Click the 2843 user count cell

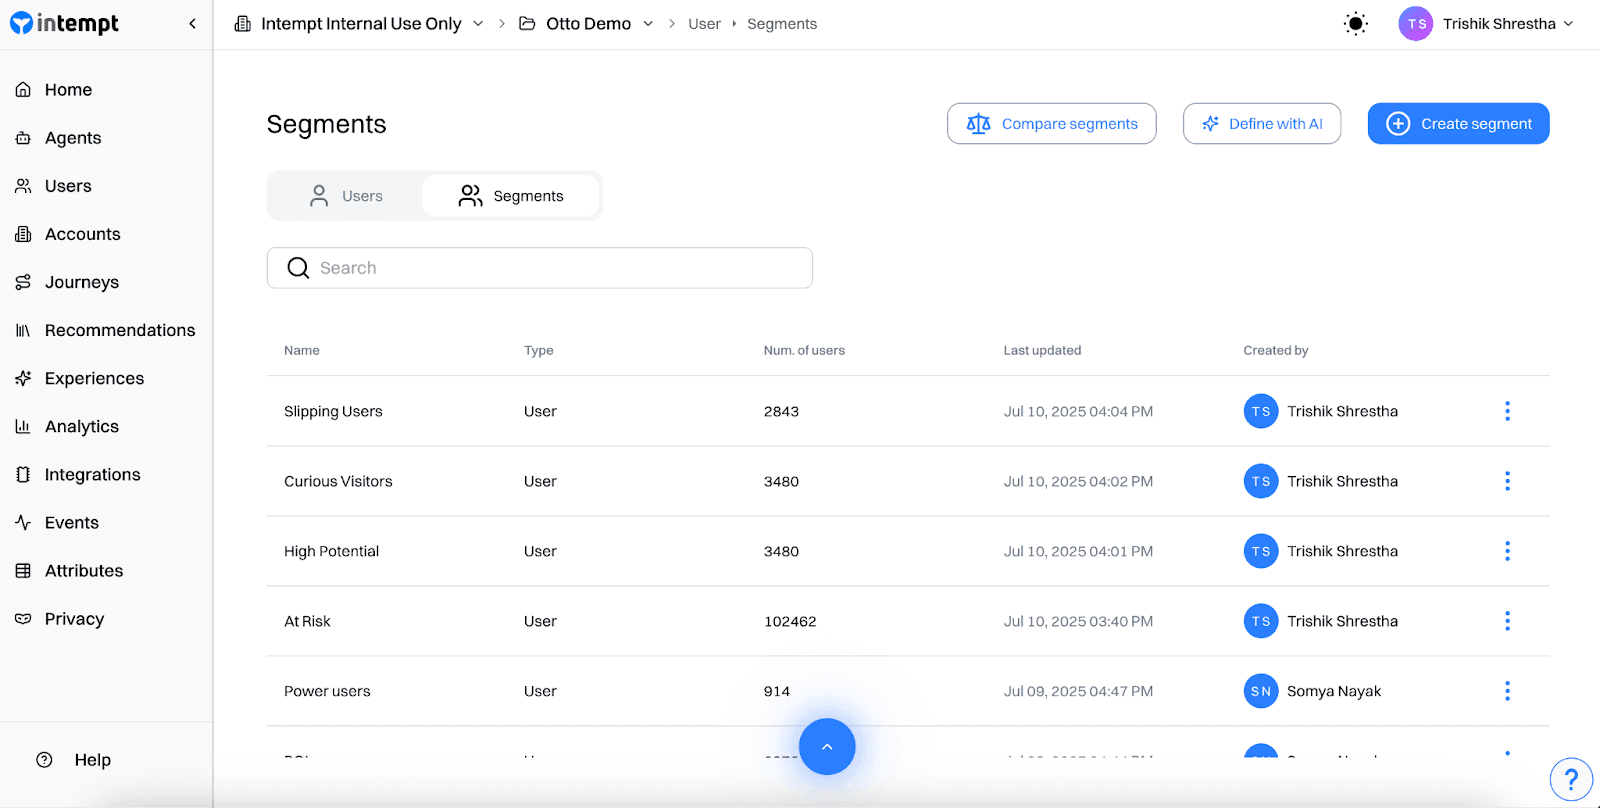[x=781, y=411]
